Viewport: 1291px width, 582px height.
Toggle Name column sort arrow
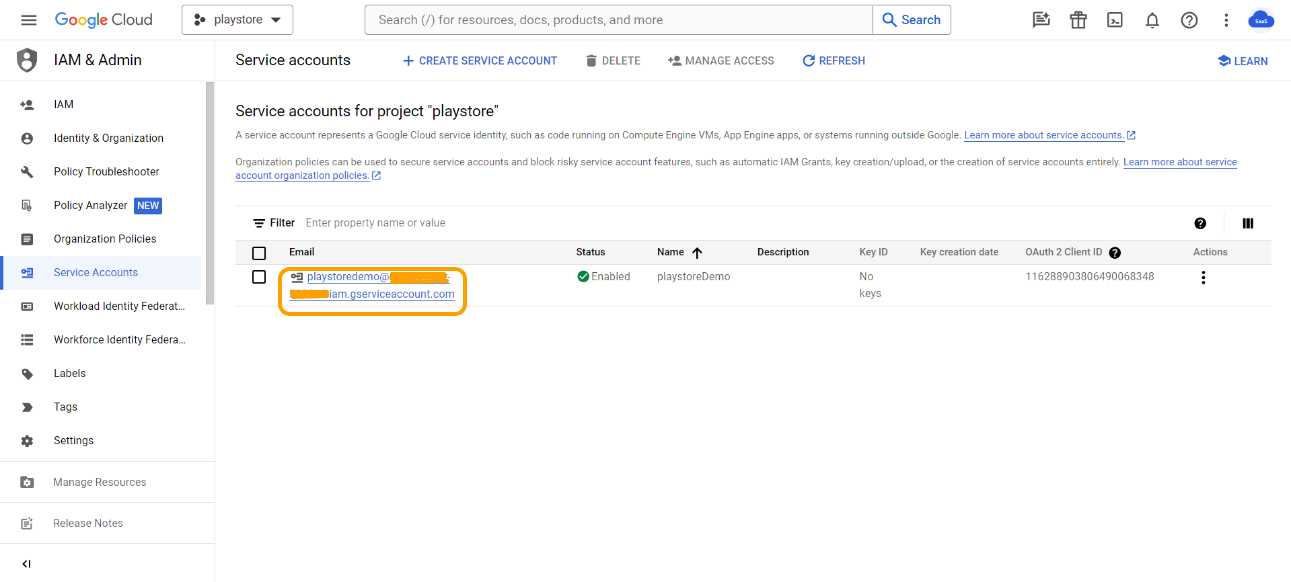[x=697, y=253]
